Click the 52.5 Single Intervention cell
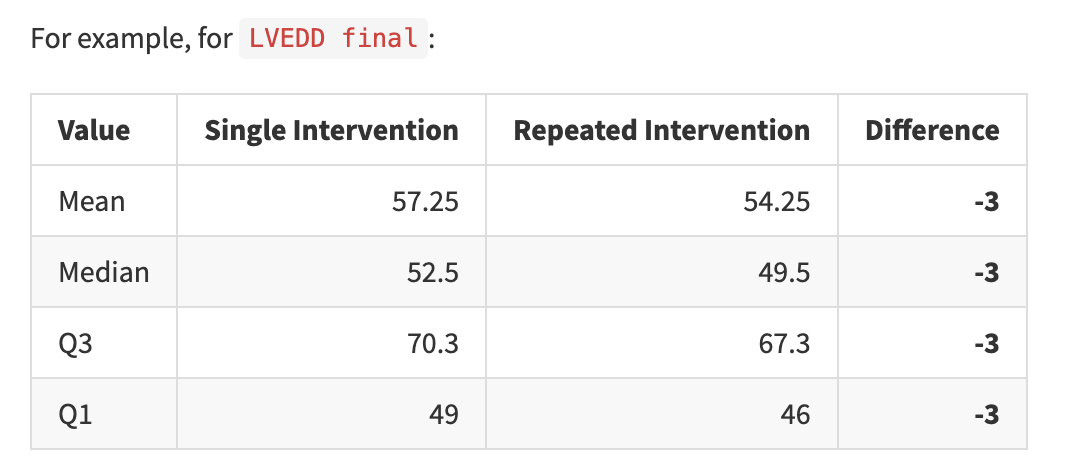This screenshot has height=472, width=1070. coord(432,272)
